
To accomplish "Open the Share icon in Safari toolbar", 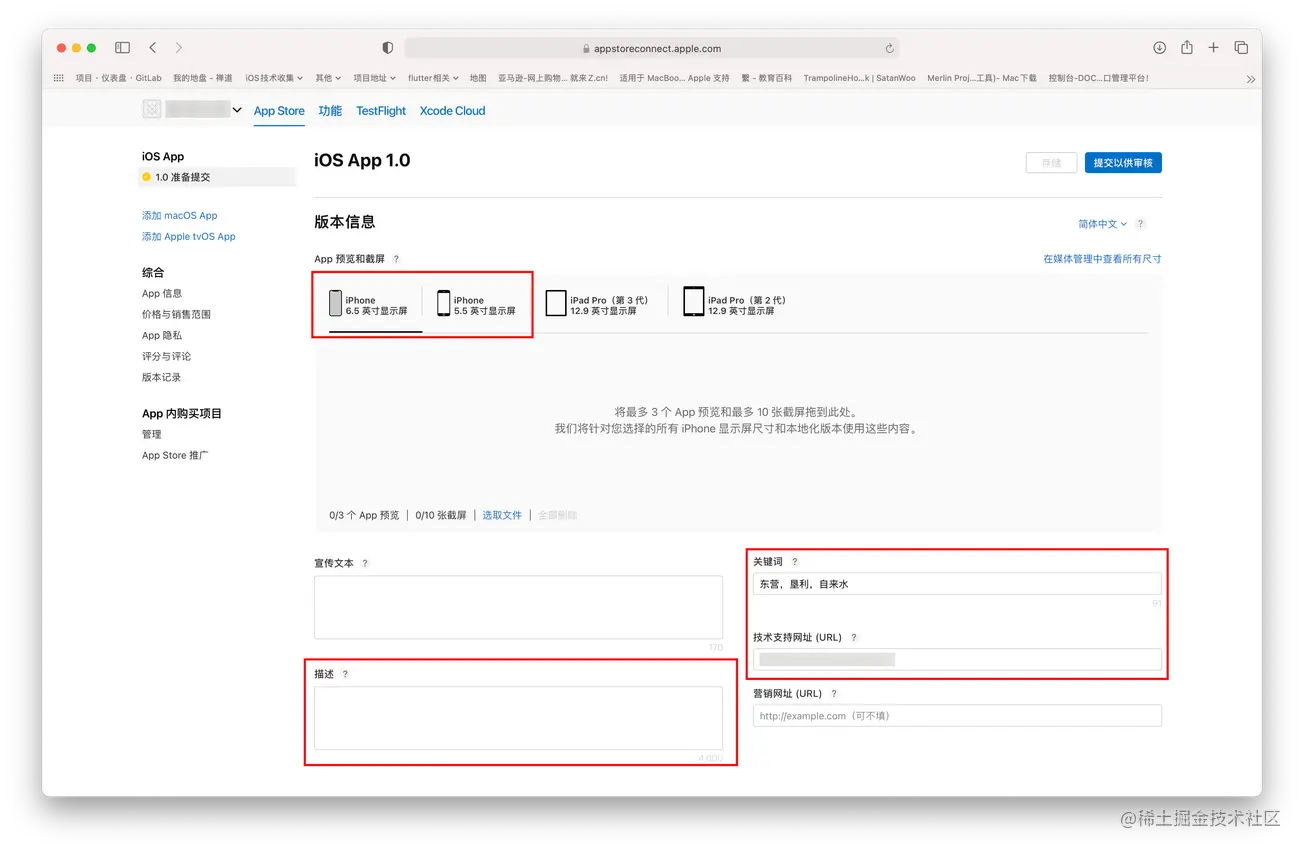I will point(1187,47).
